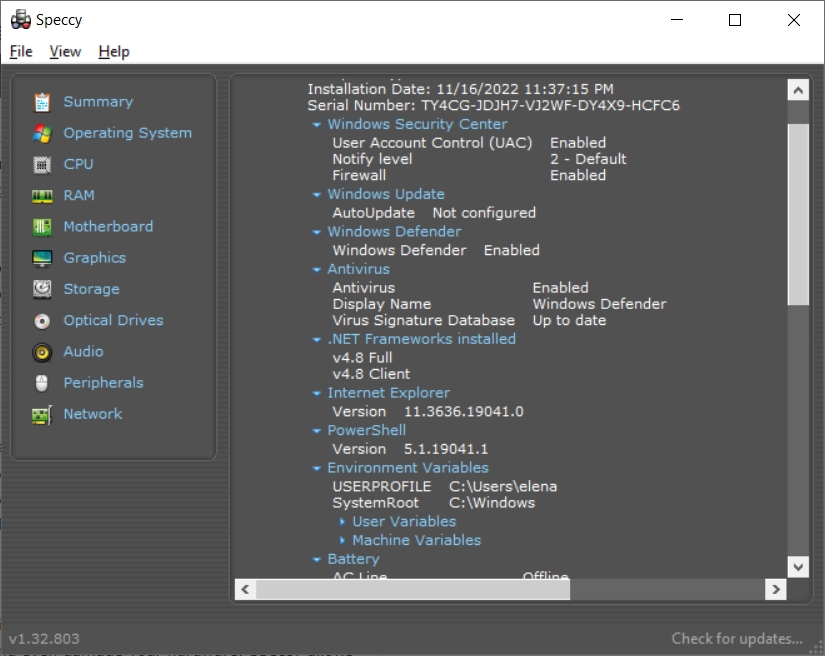The width and height of the screenshot is (825, 656).
Task: Click the SystemRoot variable row
Action: coord(434,502)
